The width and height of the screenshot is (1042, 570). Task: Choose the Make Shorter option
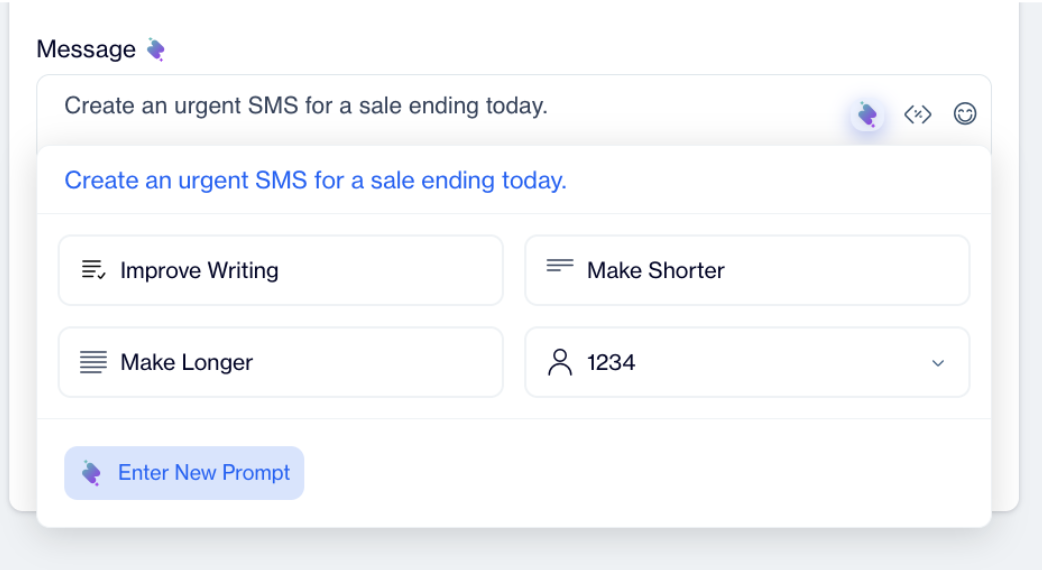[746, 270]
